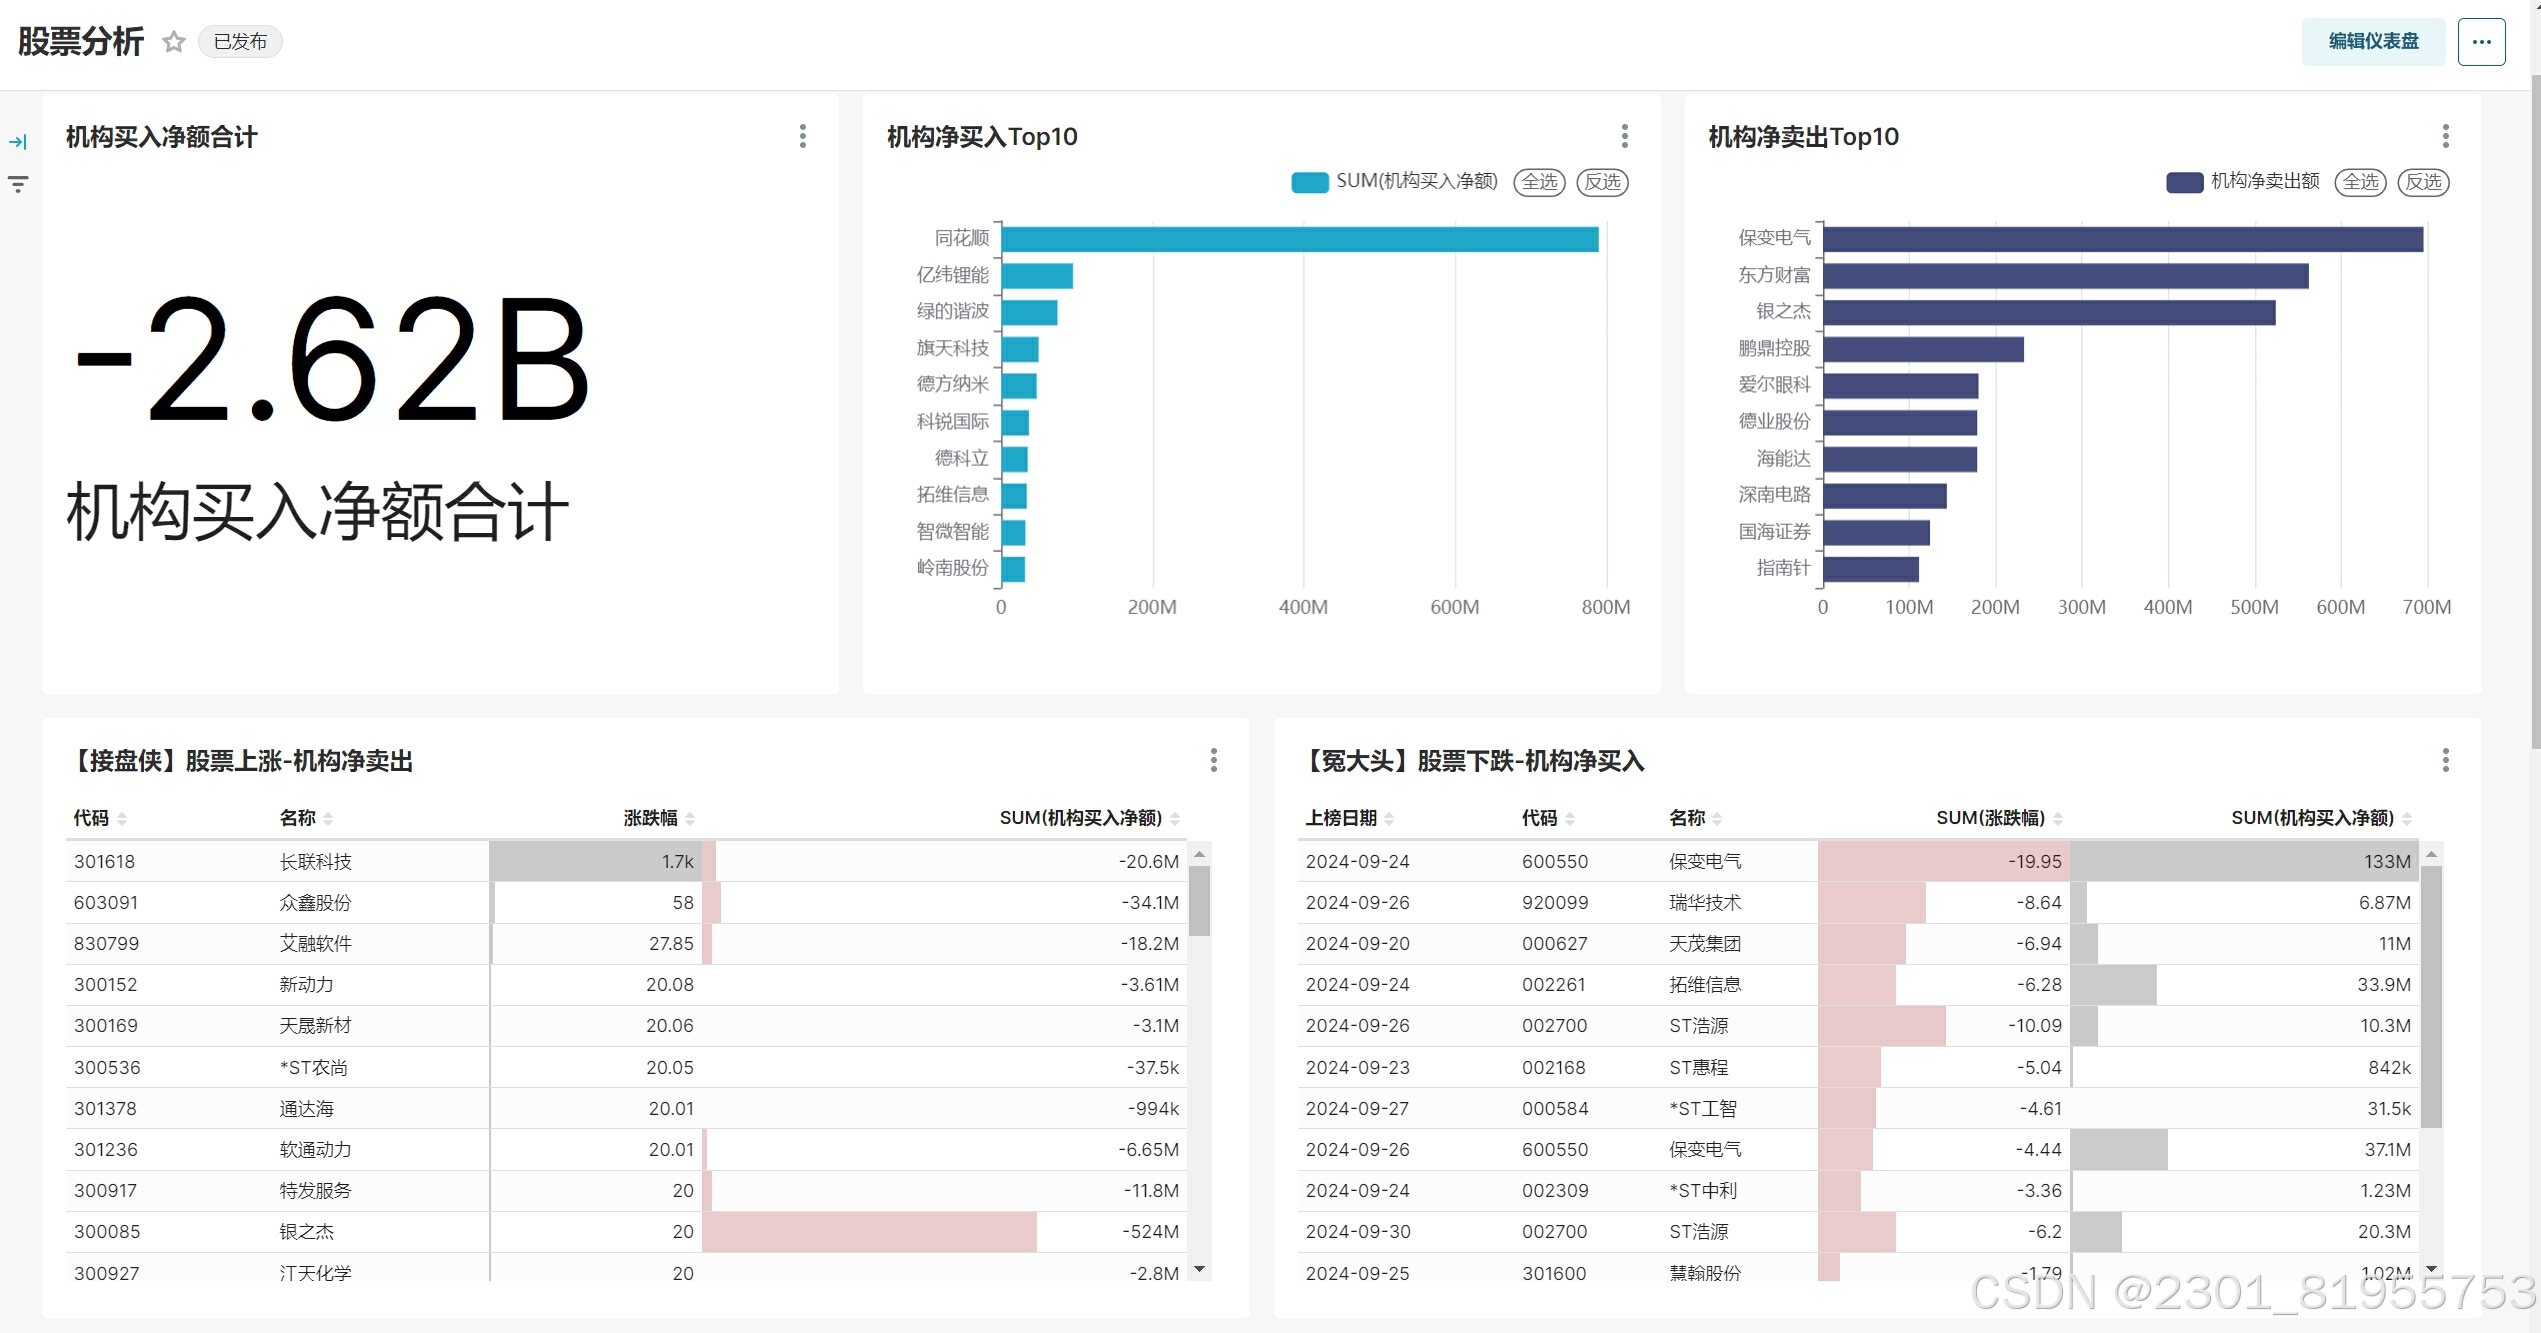
Task: Click 编辑仪表盘 button
Action: pyautogui.click(x=2372, y=42)
